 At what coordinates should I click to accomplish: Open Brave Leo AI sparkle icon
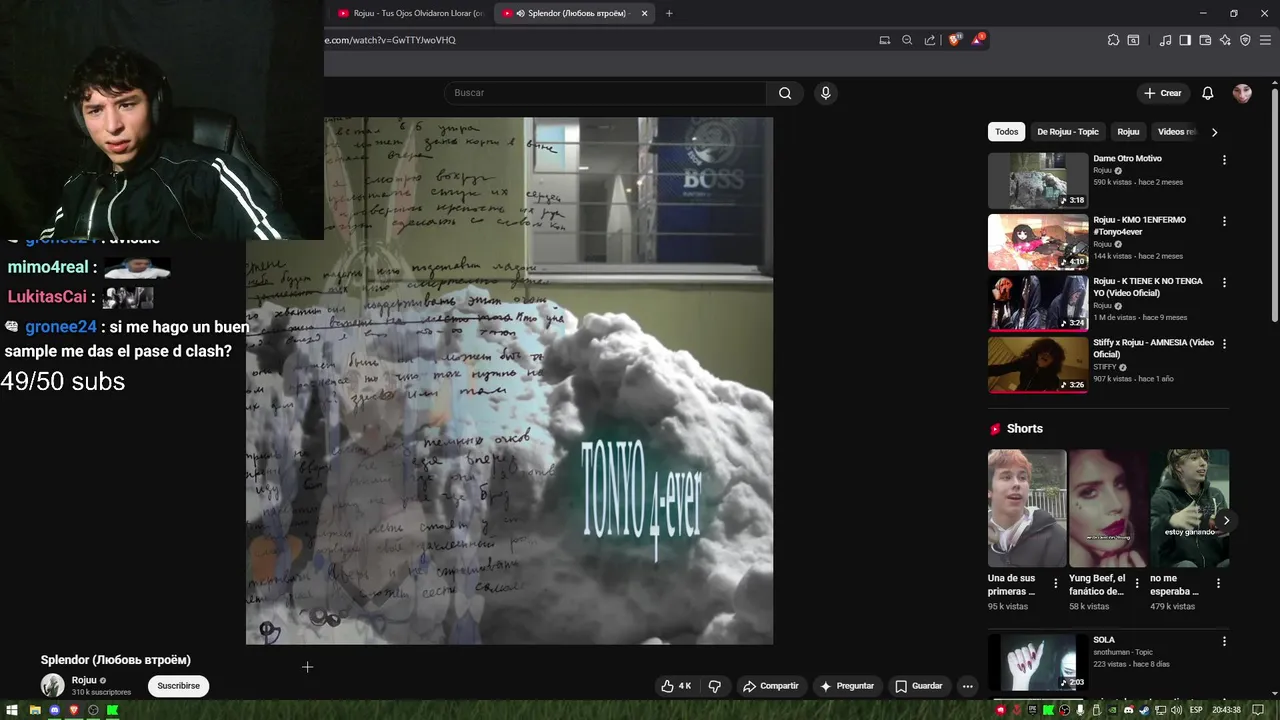(x=1225, y=40)
